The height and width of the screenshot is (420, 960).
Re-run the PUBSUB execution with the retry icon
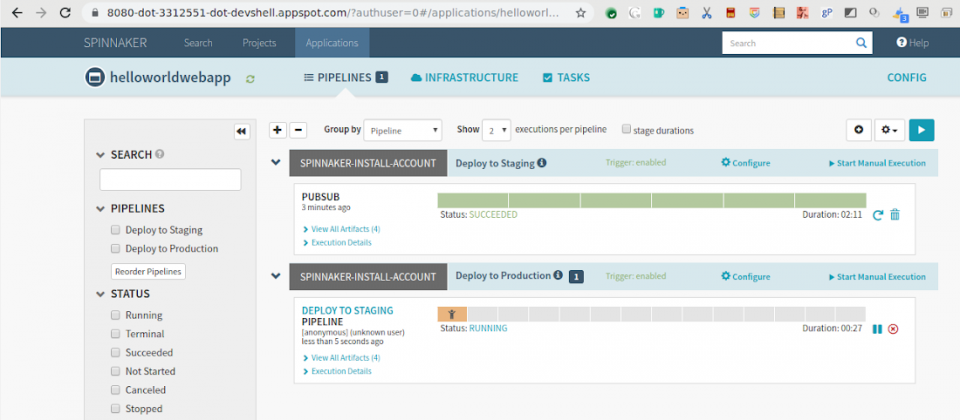(877, 215)
